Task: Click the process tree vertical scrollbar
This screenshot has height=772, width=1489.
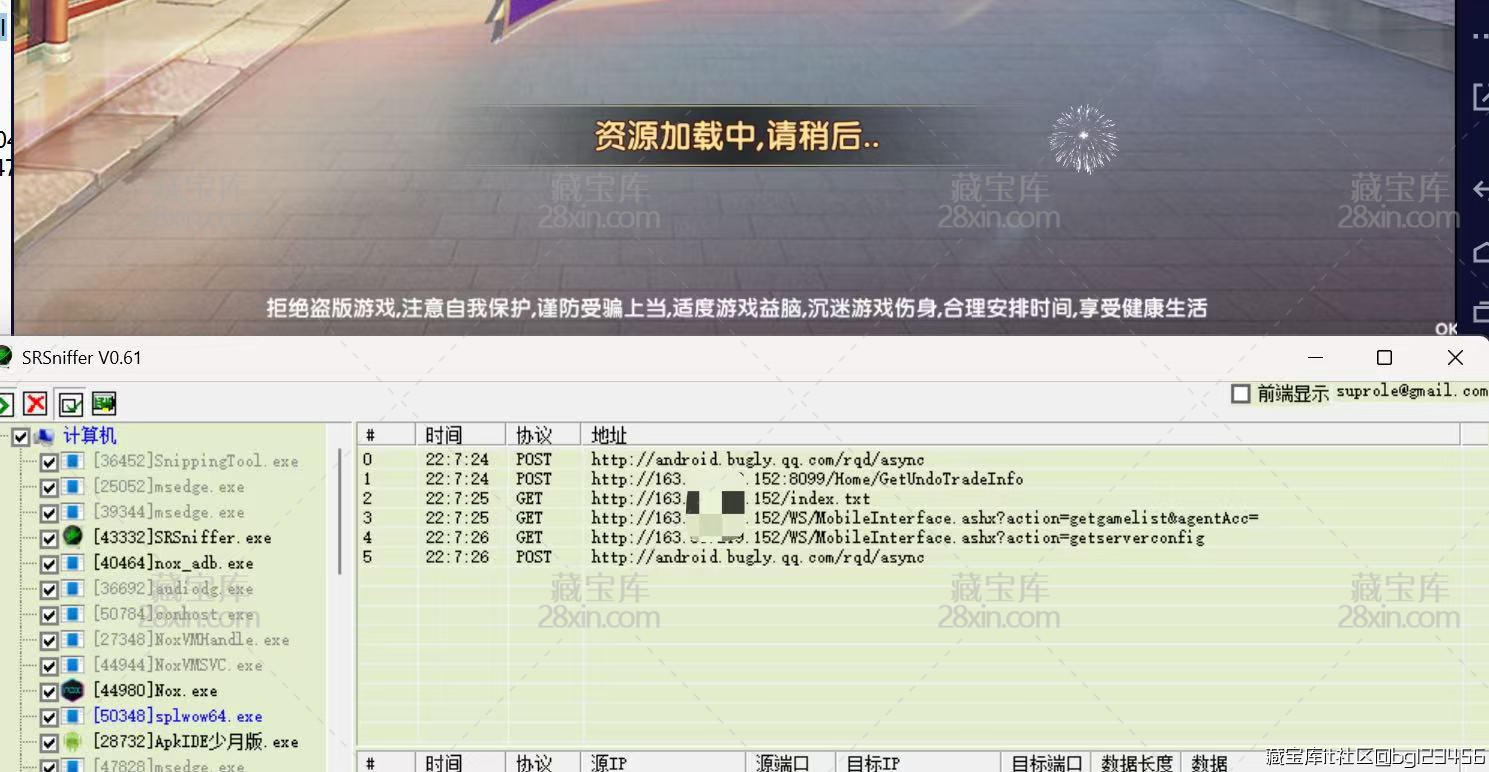Action: [340, 510]
